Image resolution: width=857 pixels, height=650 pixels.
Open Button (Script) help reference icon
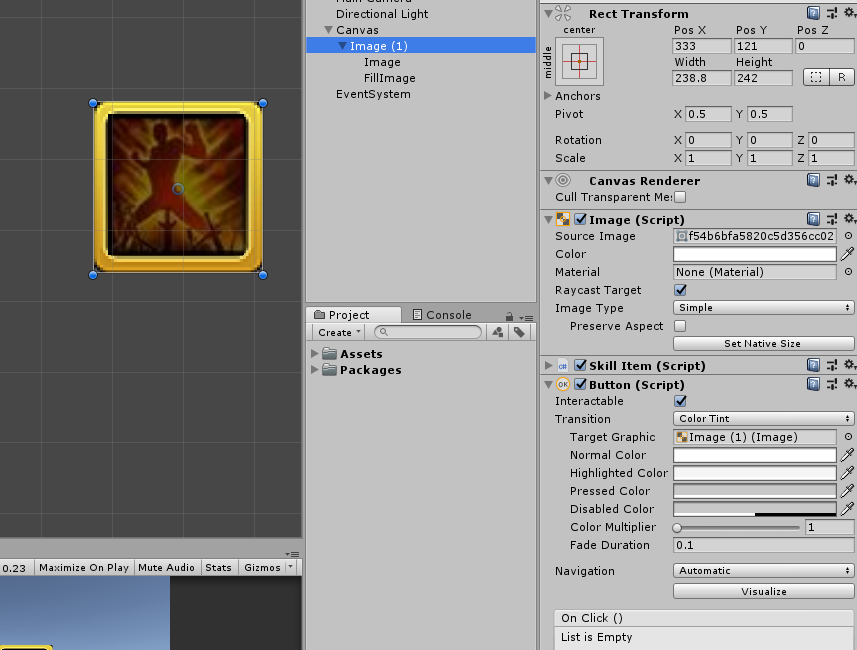813,384
